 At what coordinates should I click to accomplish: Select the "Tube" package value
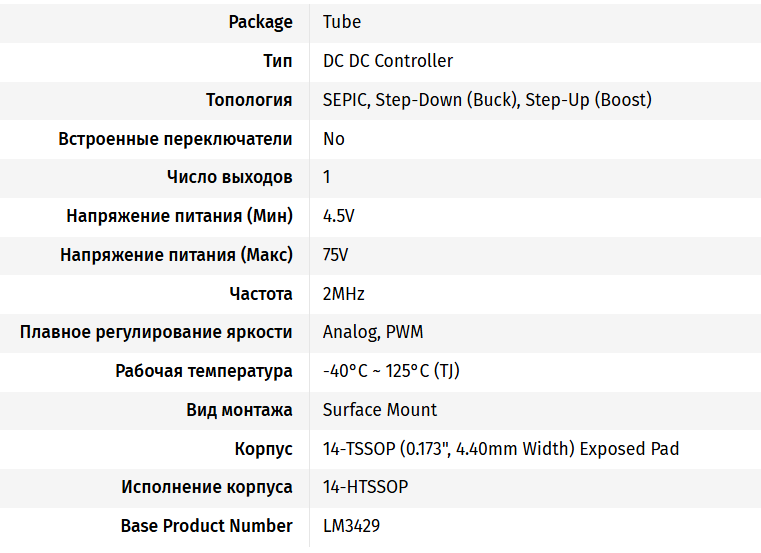pos(342,22)
